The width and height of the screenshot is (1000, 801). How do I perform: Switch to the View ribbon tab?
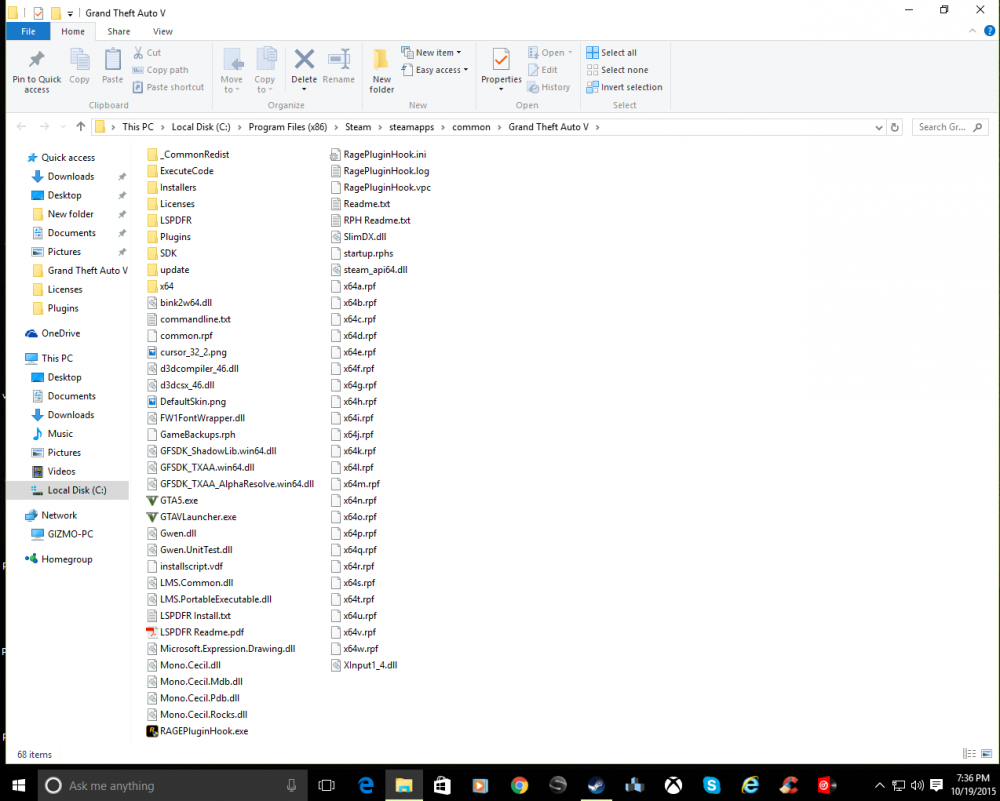(x=163, y=31)
